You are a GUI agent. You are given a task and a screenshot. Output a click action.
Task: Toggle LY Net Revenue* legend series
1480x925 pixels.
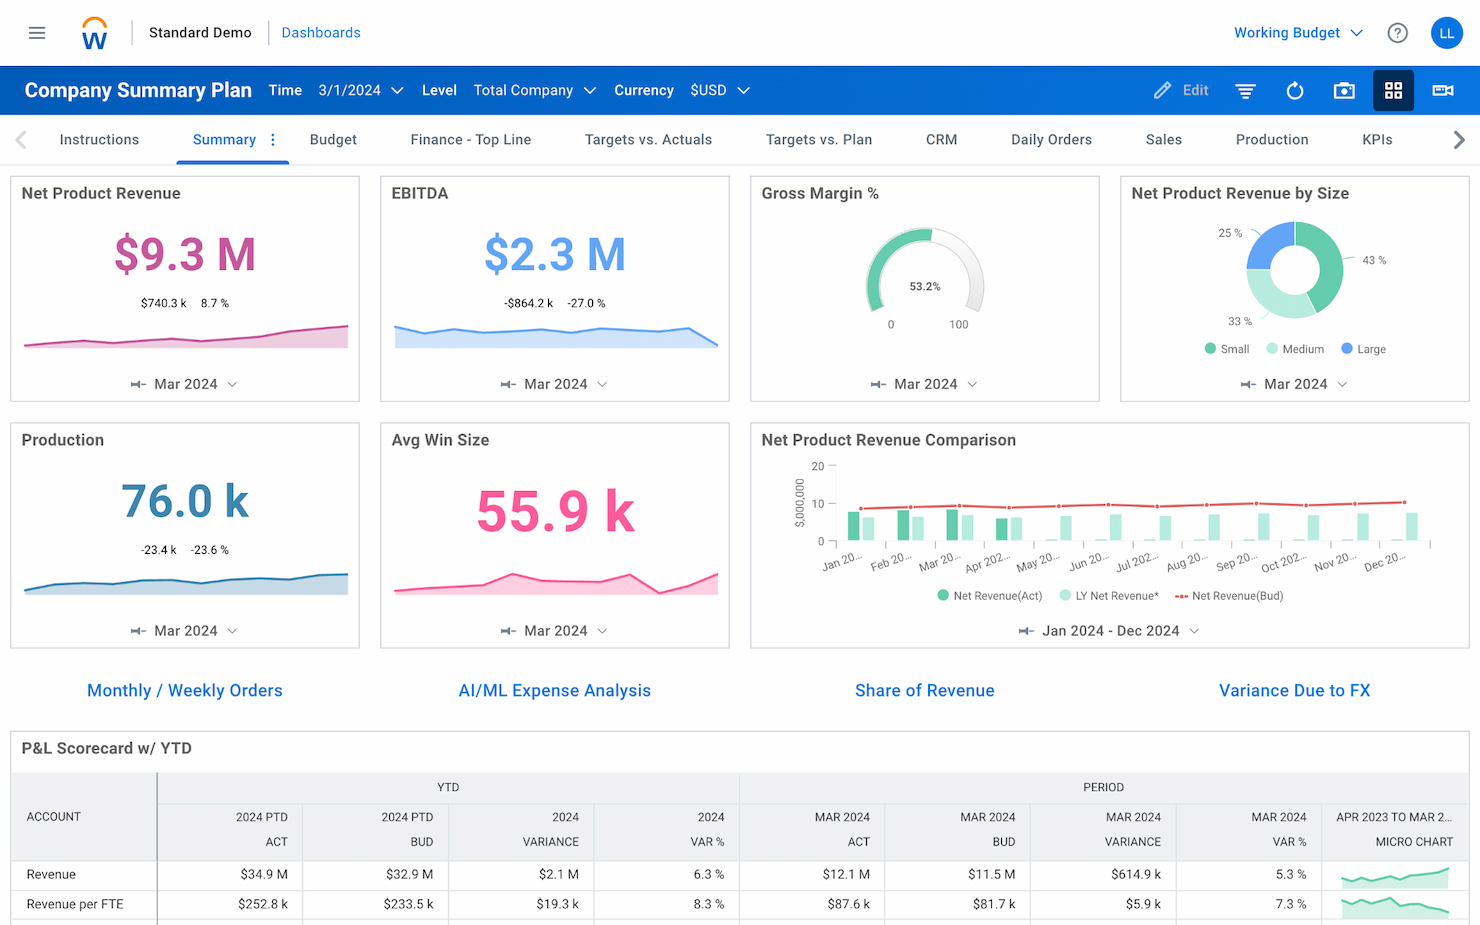click(x=1109, y=596)
